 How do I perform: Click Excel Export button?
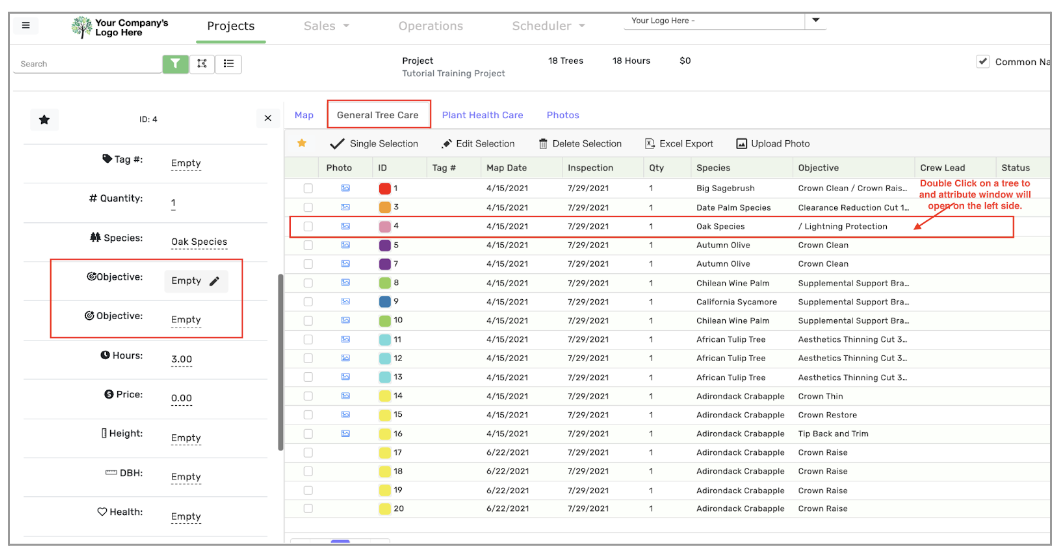(x=679, y=143)
